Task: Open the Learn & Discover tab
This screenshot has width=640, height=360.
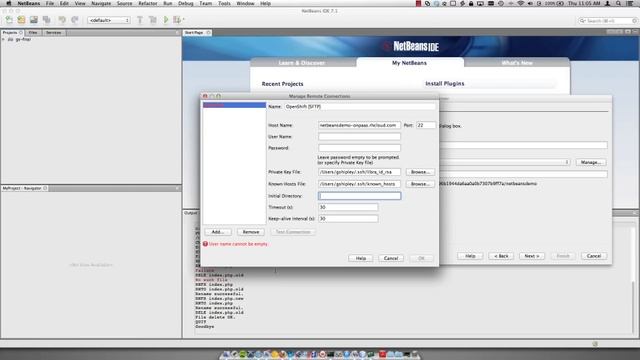Action: pyautogui.click(x=302, y=63)
